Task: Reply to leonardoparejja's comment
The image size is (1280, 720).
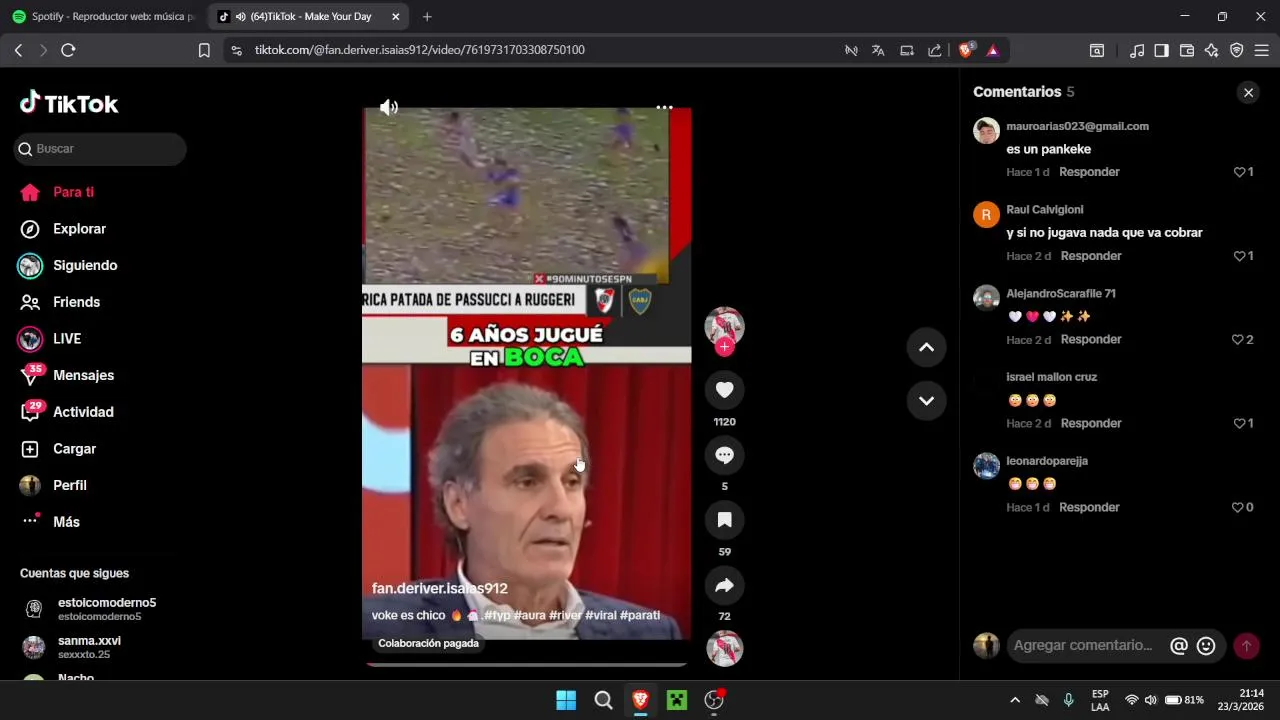Action: (x=1089, y=508)
